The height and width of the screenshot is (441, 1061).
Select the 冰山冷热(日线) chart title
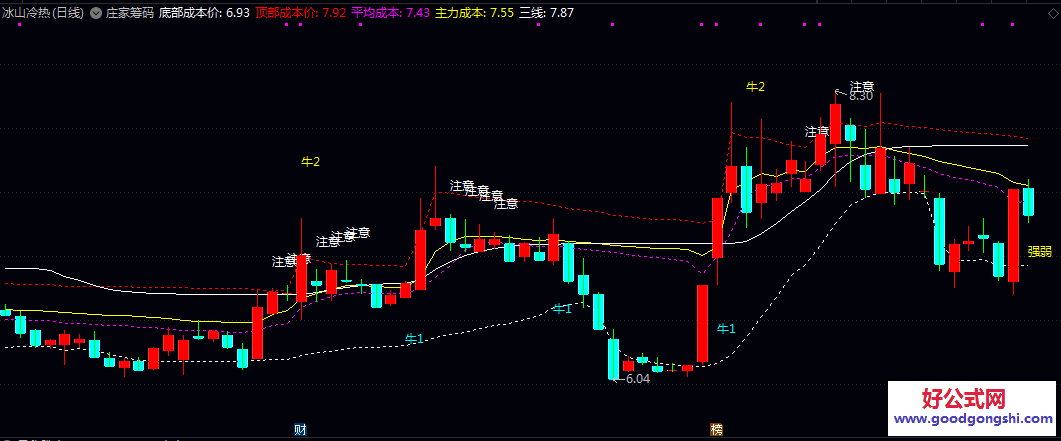tap(43, 12)
